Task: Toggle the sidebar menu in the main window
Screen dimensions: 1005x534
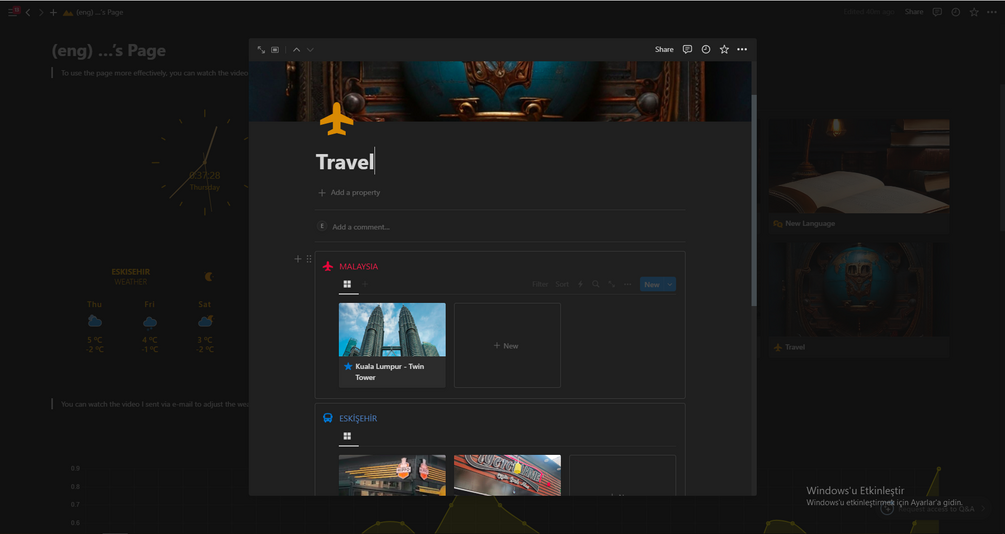Action: 12,12
